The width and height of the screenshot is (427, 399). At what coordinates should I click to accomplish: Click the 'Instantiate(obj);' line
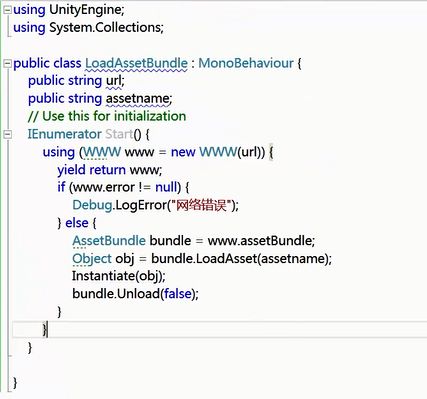point(119,276)
